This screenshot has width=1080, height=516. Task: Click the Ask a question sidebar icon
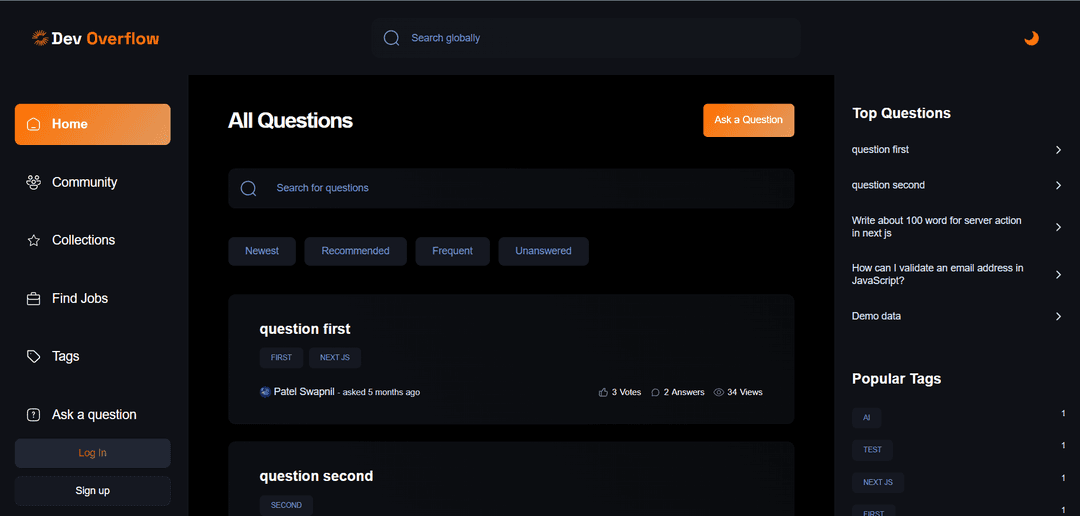pyautogui.click(x=34, y=415)
